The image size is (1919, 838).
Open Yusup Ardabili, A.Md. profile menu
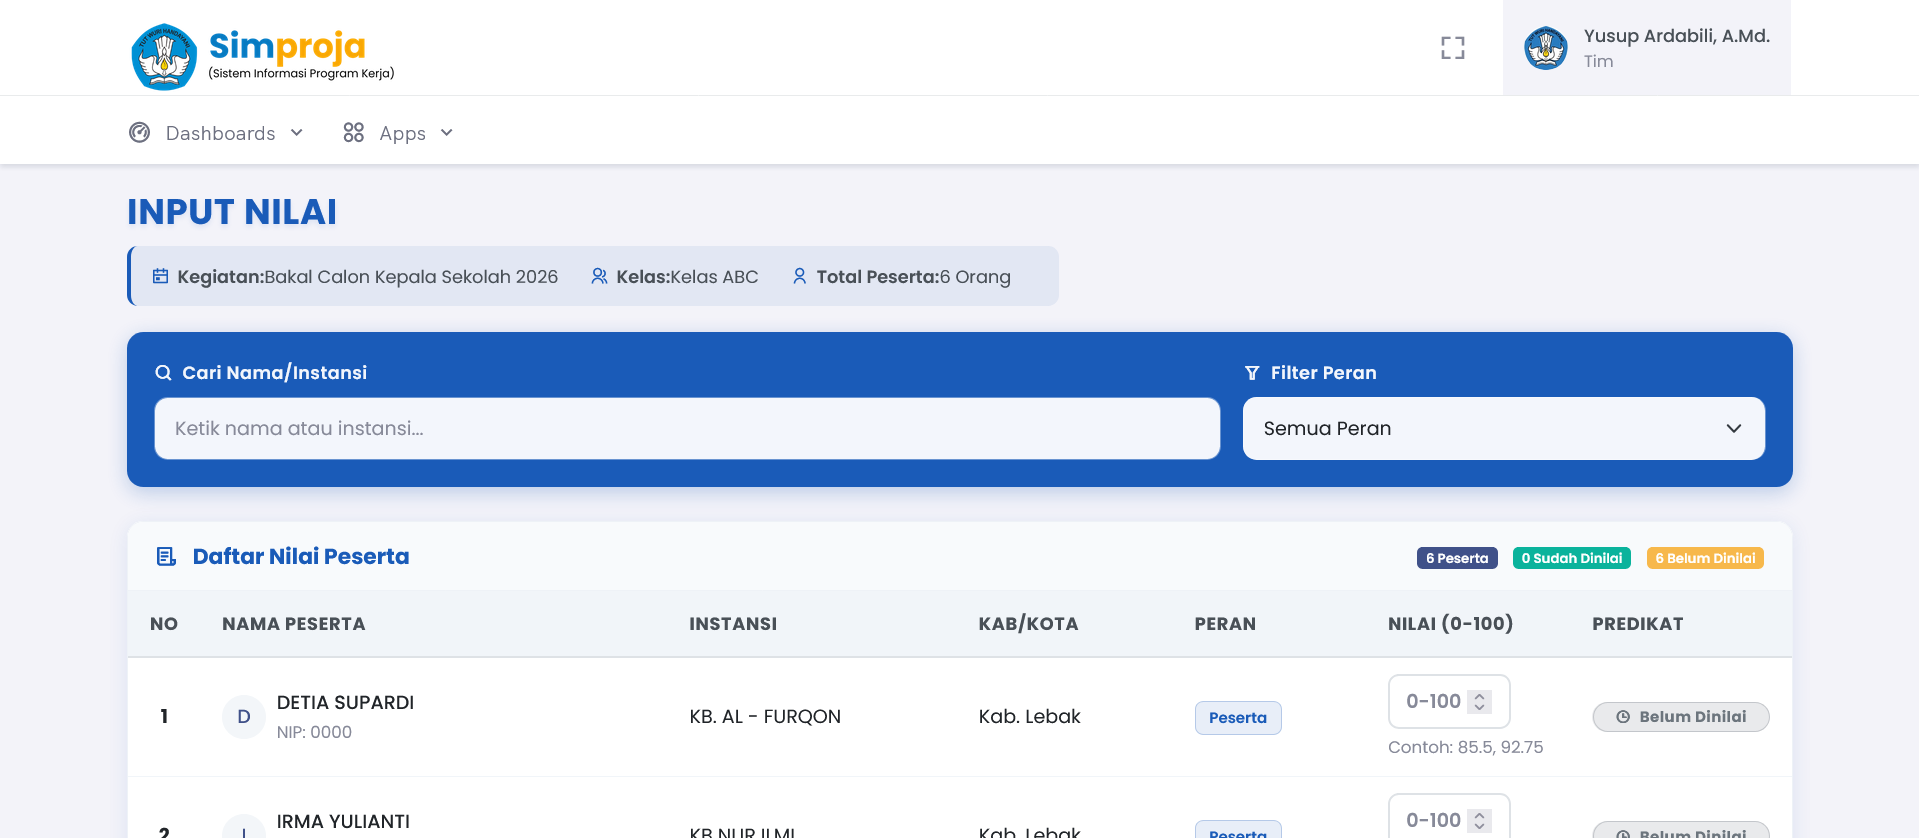click(1646, 48)
